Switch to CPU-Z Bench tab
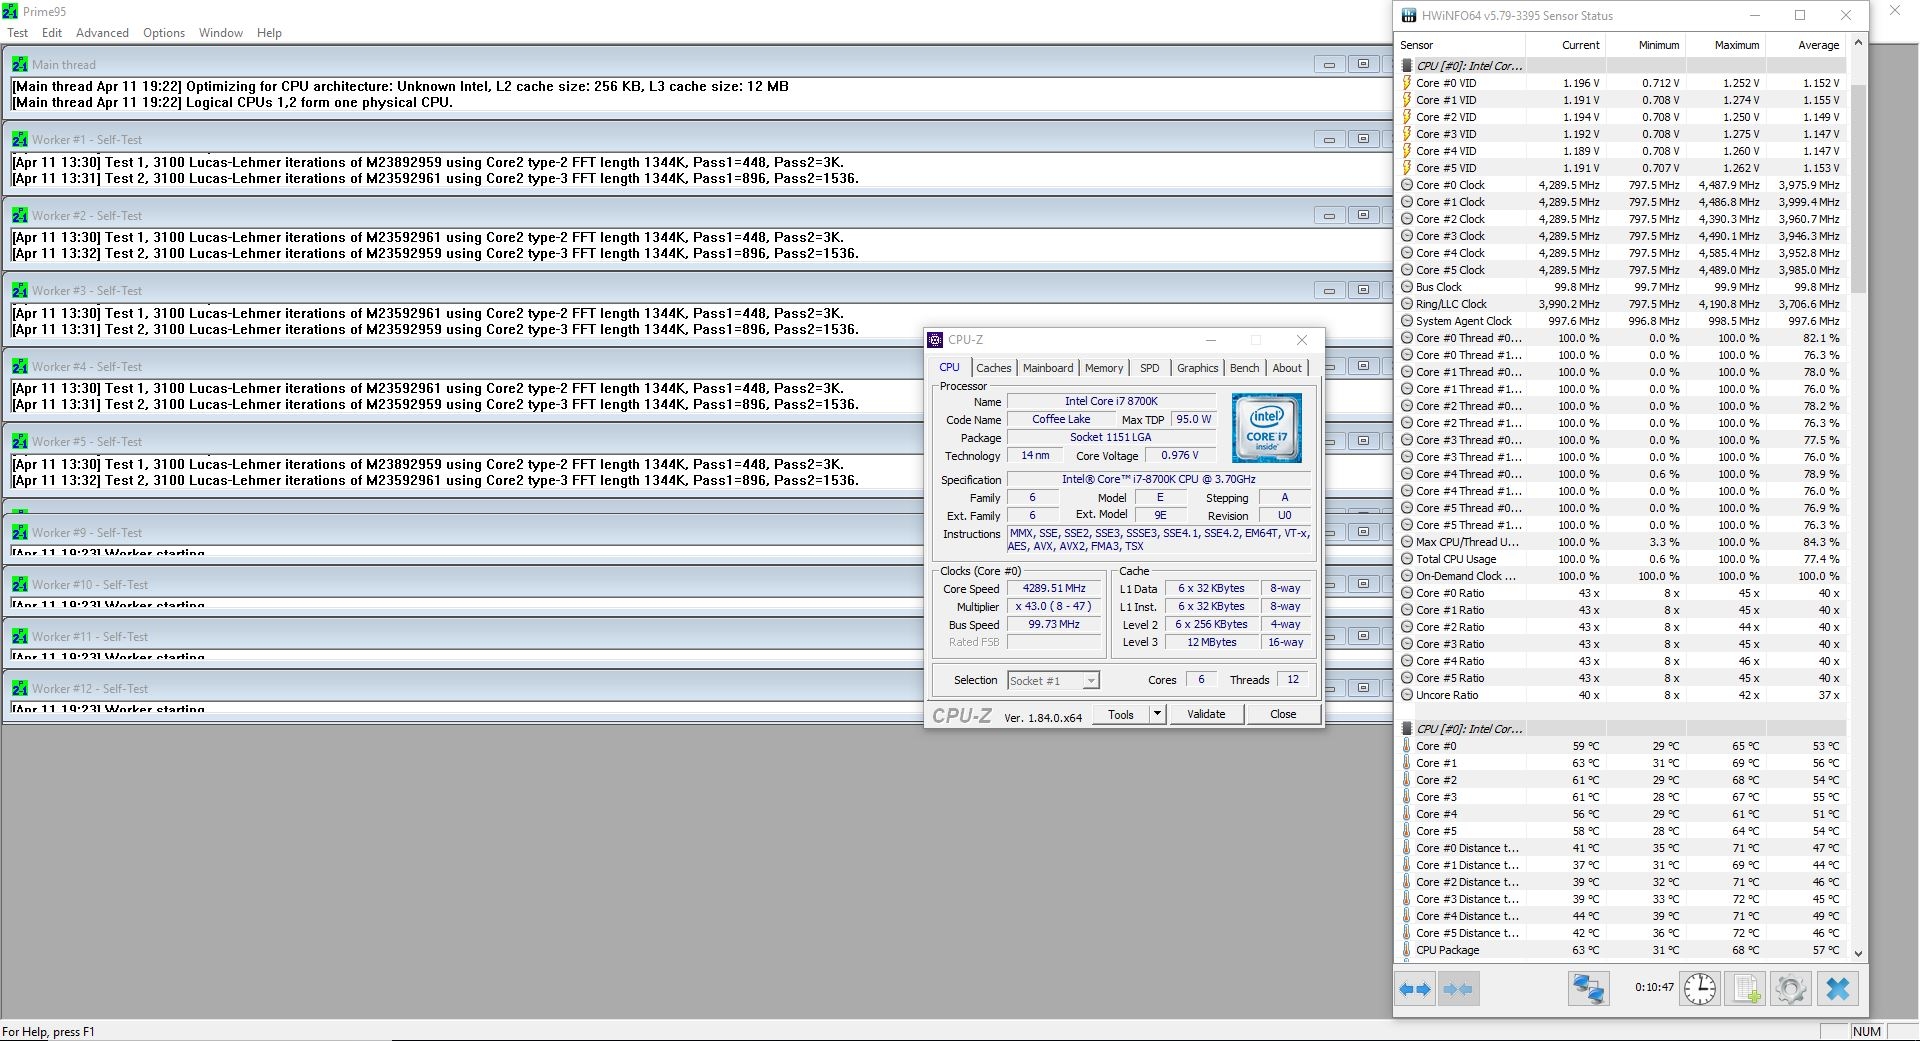Viewport: 1920px width, 1041px height. pos(1244,368)
